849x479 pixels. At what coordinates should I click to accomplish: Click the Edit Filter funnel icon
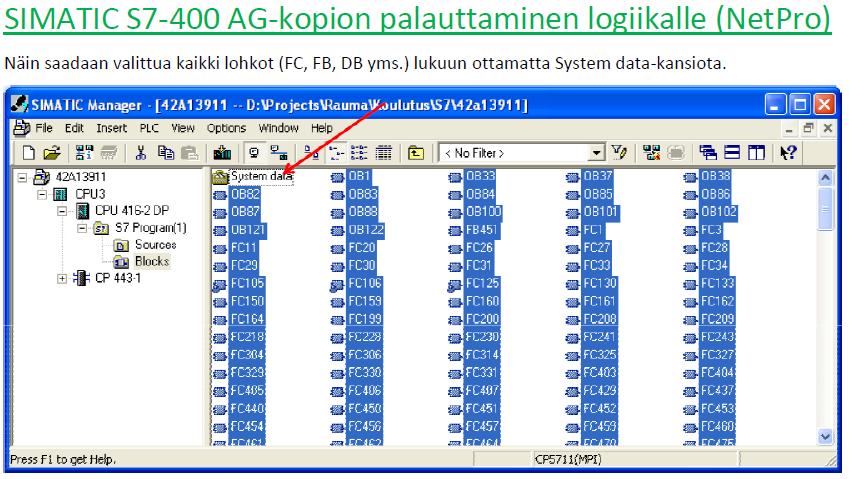point(619,153)
